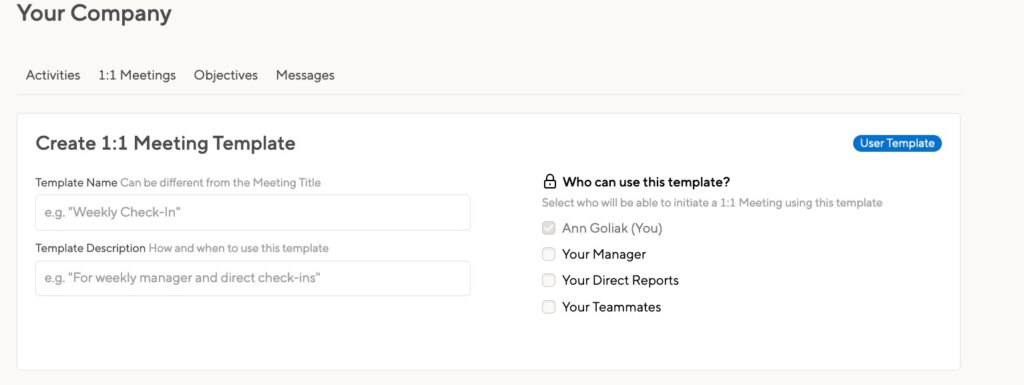Click the "Can be different from the Meeting Title" hint
This screenshot has width=1024, height=385.
pyautogui.click(x=221, y=183)
